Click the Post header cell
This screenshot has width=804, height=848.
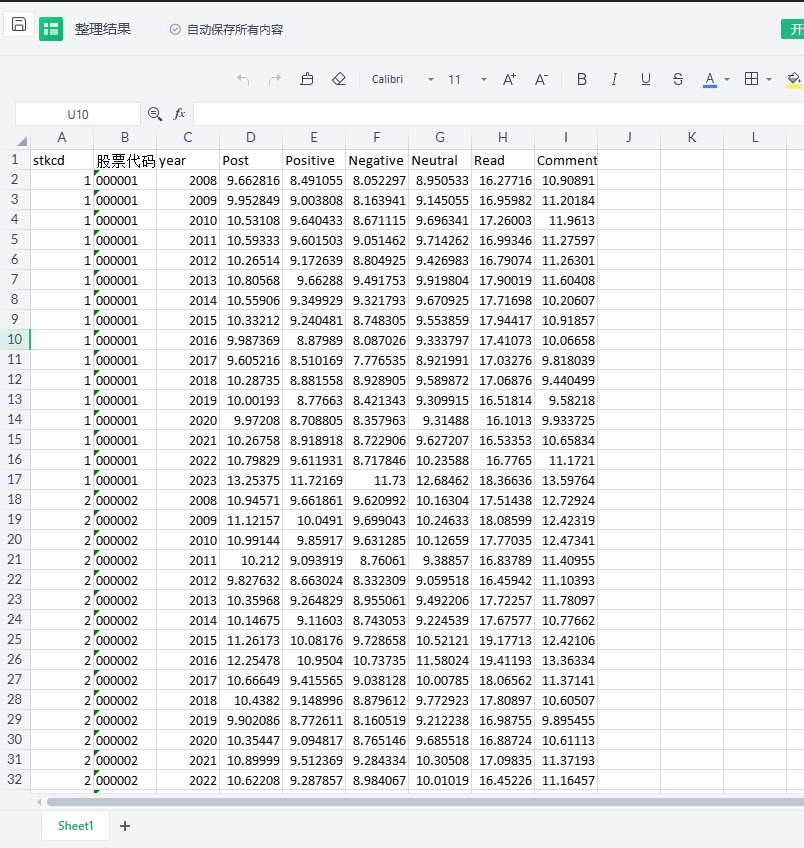click(x=251, y=160)
